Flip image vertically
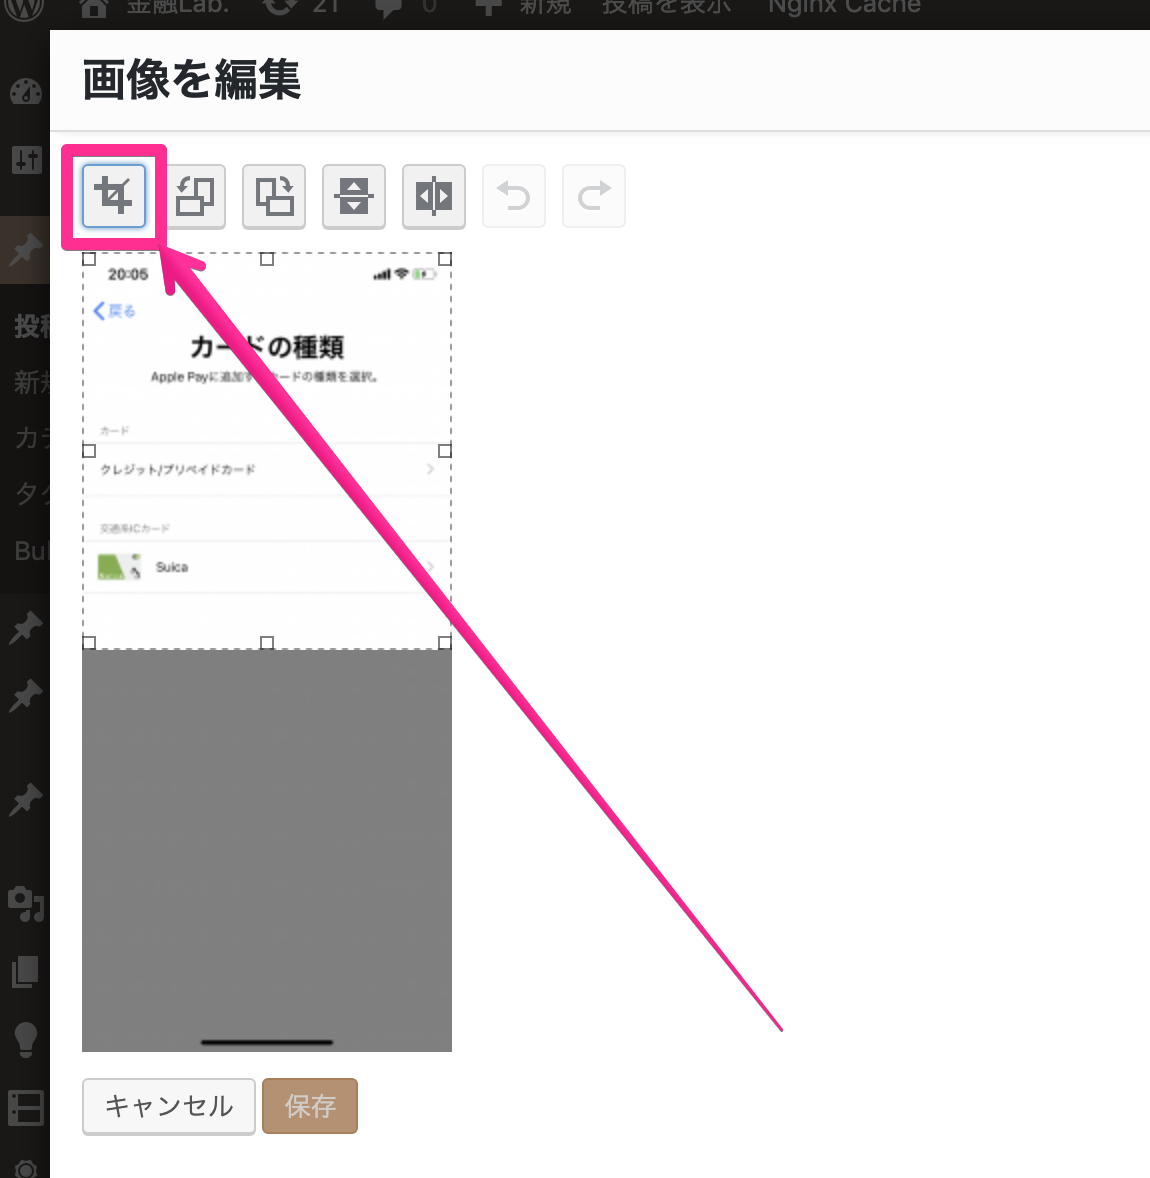 (x=354, y=196)
